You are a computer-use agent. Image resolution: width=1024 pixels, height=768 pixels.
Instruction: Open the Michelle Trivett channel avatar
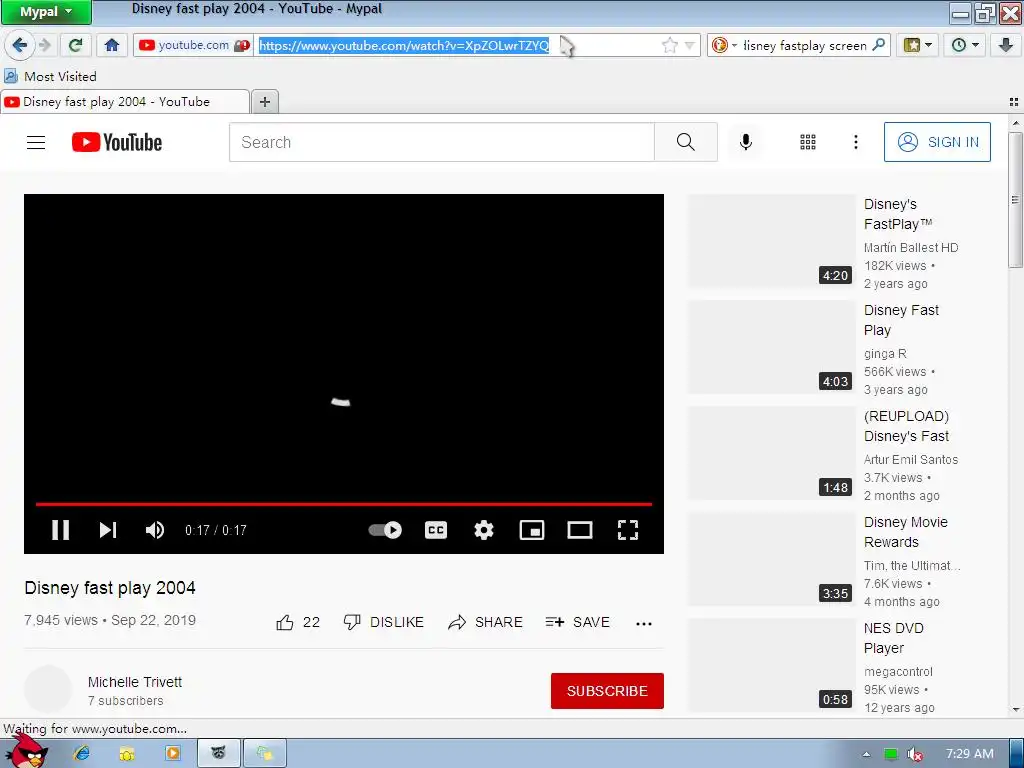coord(48,690)
